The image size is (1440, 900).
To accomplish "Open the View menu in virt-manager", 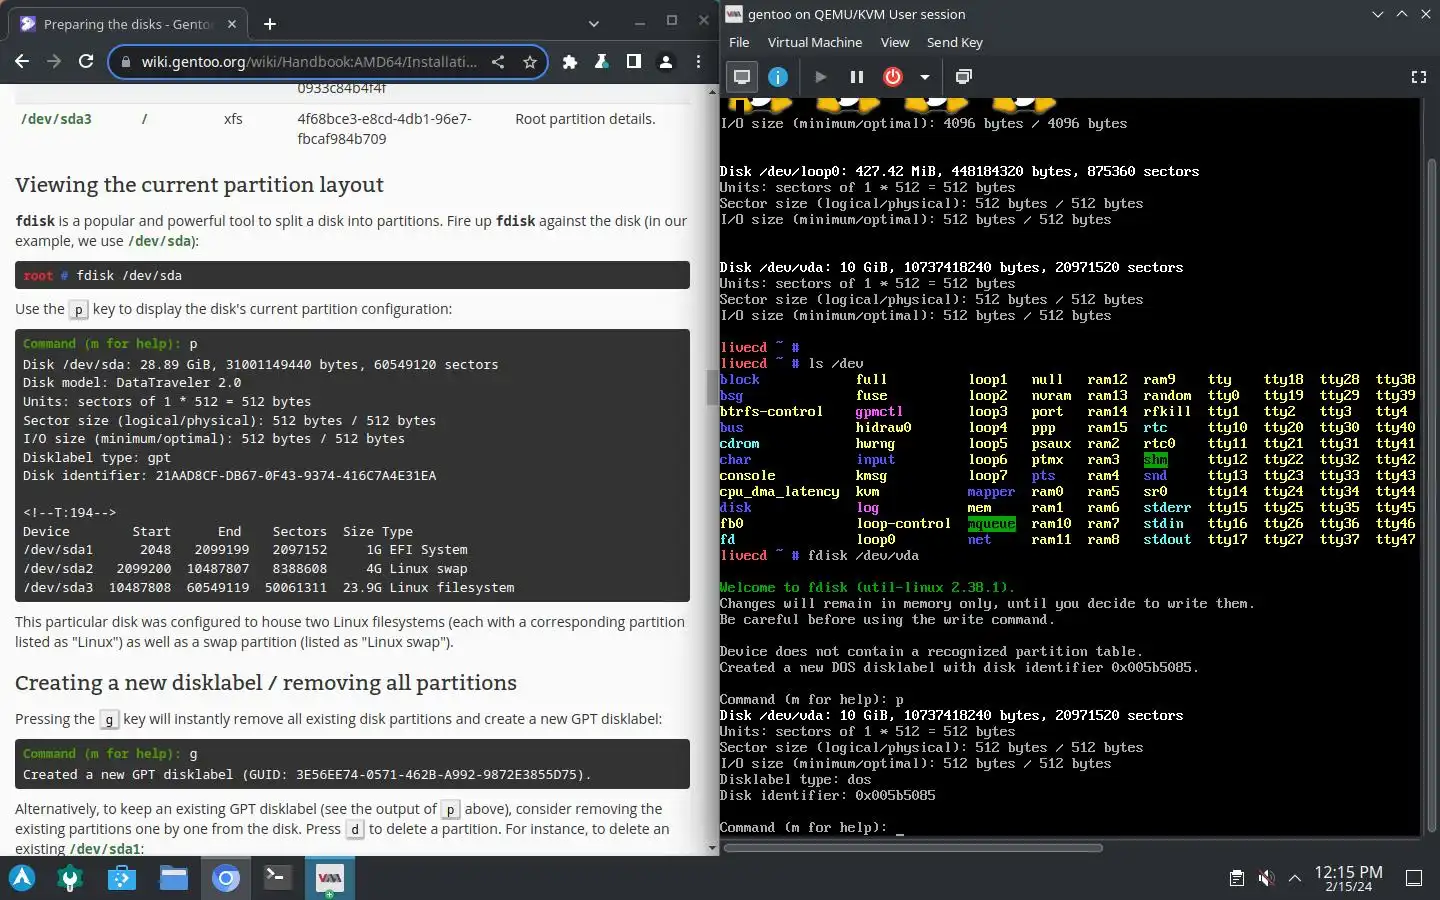I will coord(895,42).
